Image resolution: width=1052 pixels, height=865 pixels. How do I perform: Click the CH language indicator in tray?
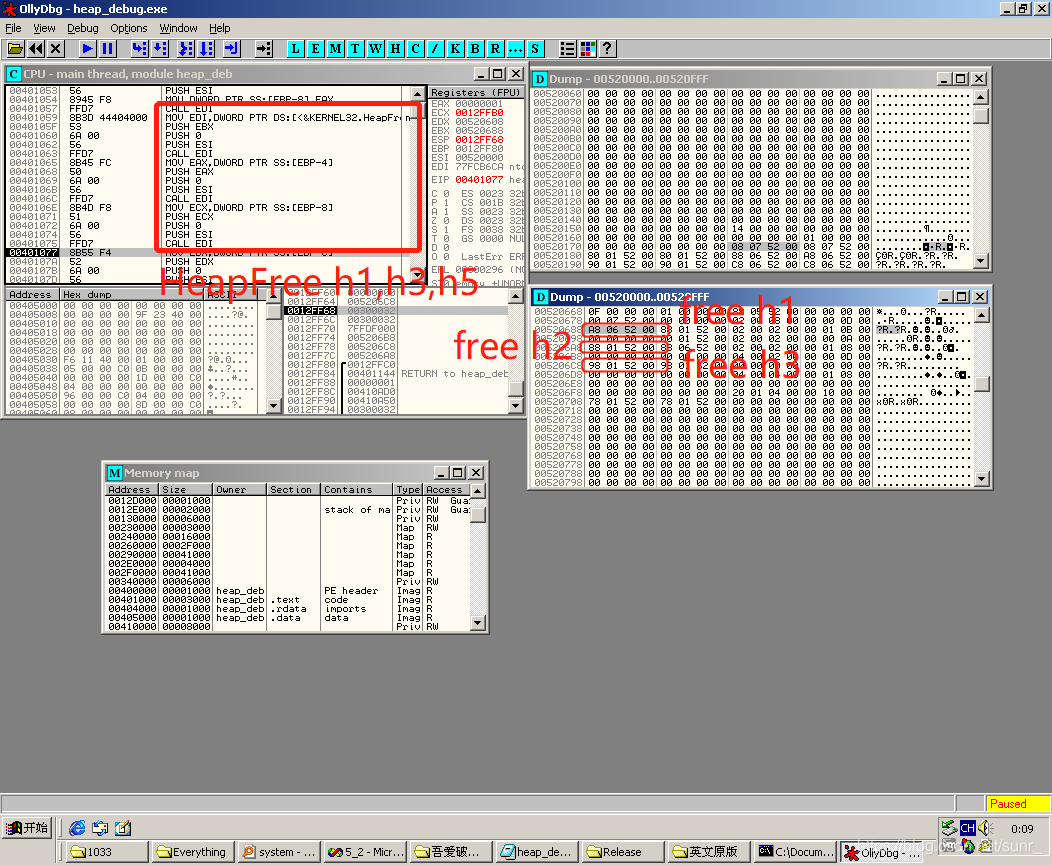[967, 828]
